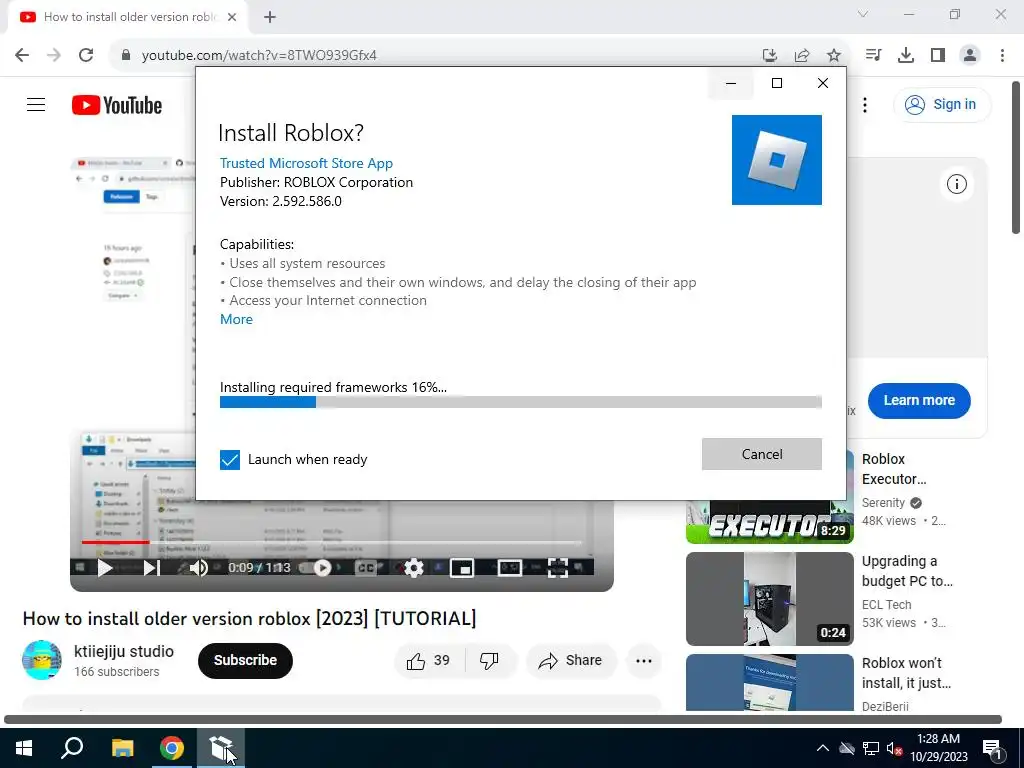This screenshot has width=1024, height=768.
Task: Click the page vertical scrollbar
Action: [1016, 157]
